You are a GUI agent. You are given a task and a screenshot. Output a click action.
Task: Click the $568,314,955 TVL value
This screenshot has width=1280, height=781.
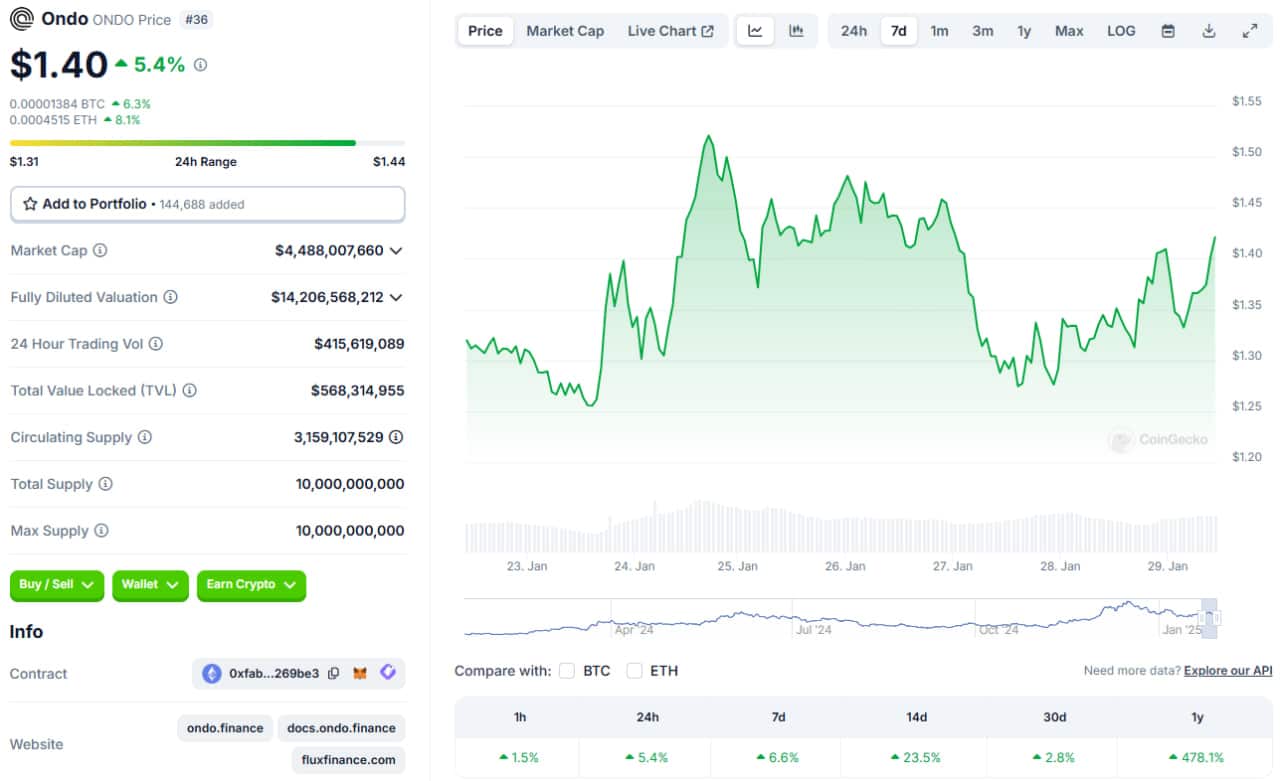pyautogui.click(x=358, y=390)
